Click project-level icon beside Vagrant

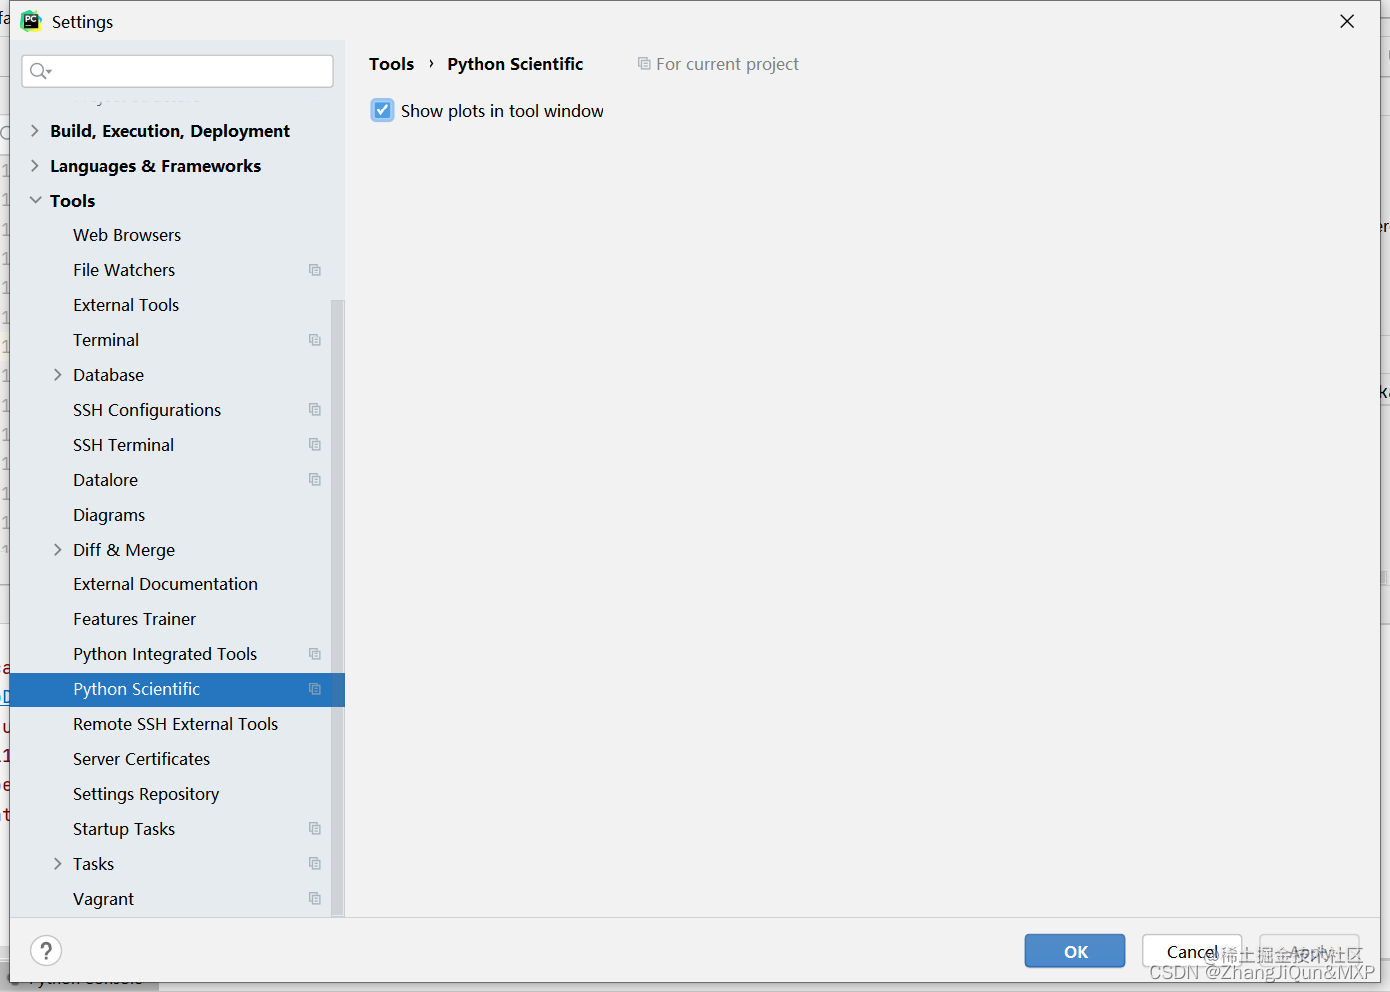pos(315,899)
